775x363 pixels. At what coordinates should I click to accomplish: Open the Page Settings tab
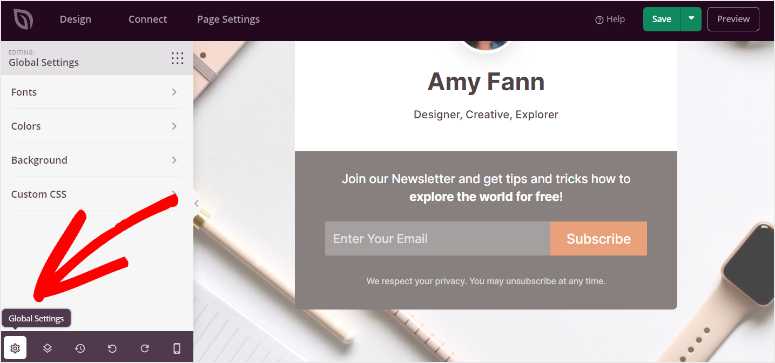[x=228, y=19]
